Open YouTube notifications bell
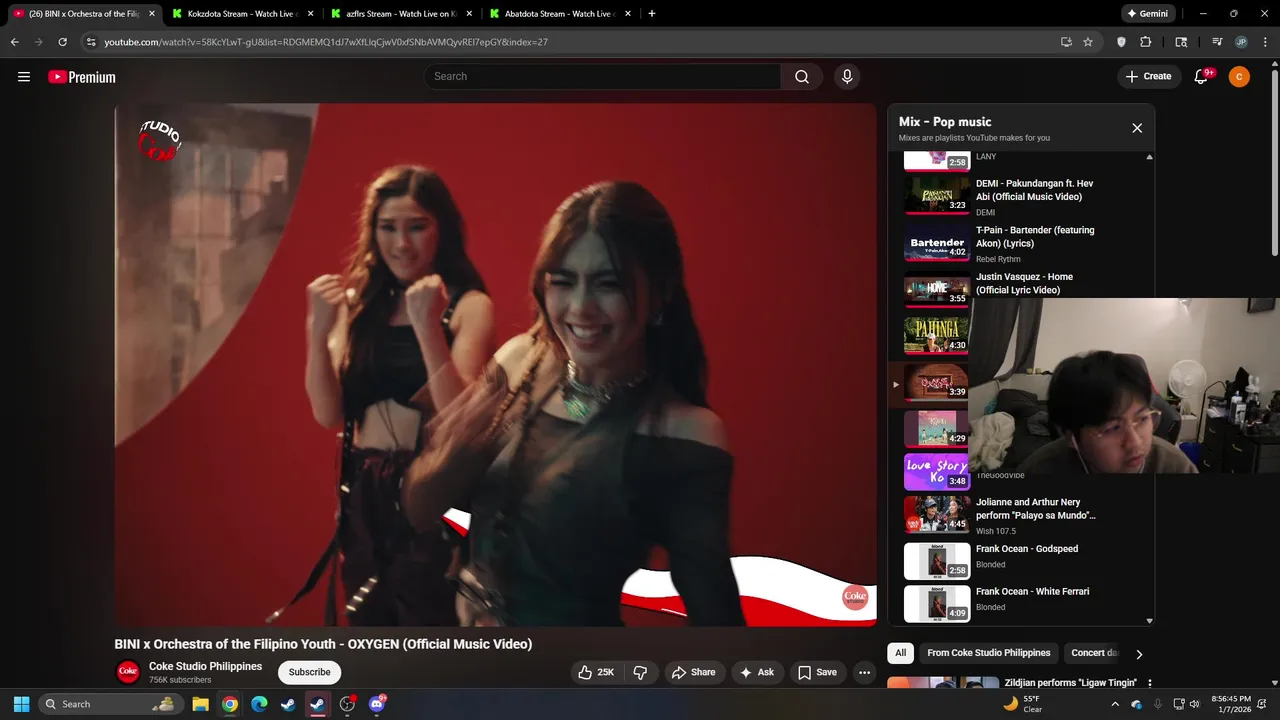 click(x=1202, y=77)
